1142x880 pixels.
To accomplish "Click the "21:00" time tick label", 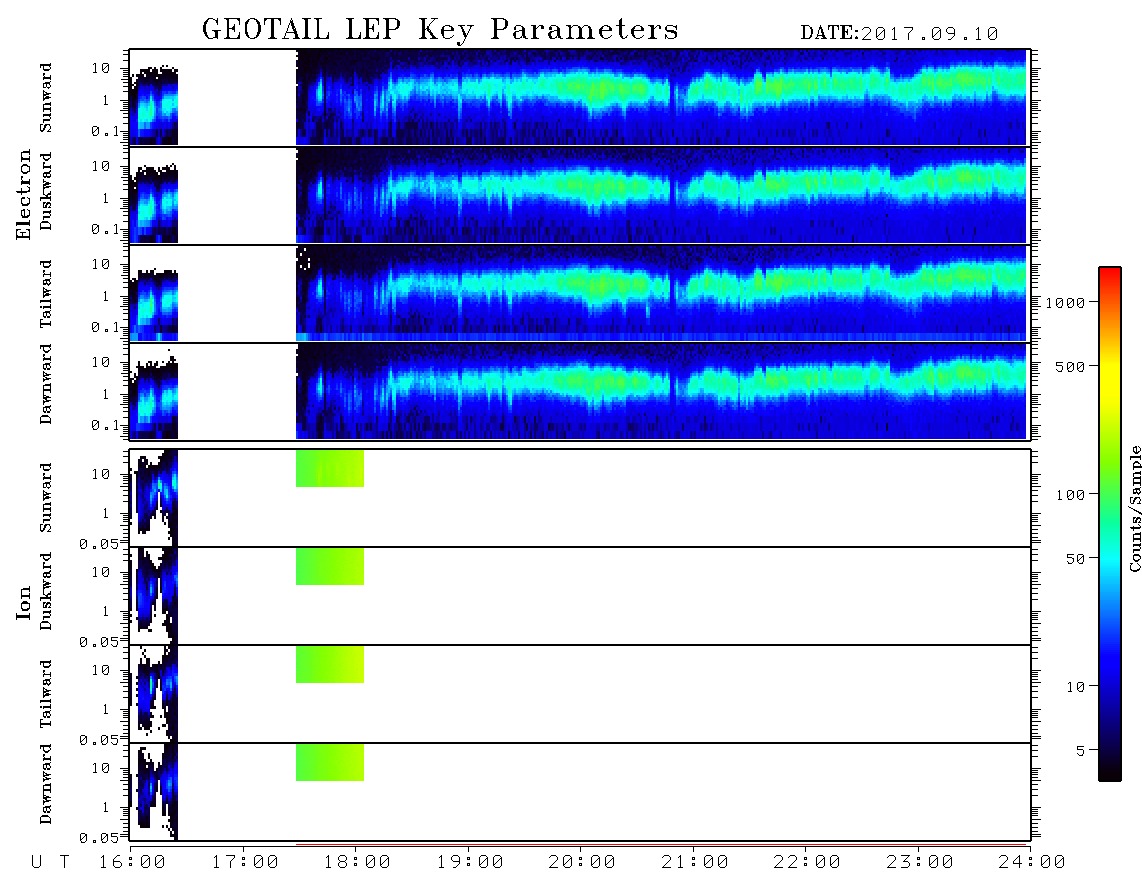I will pos(695,863).
